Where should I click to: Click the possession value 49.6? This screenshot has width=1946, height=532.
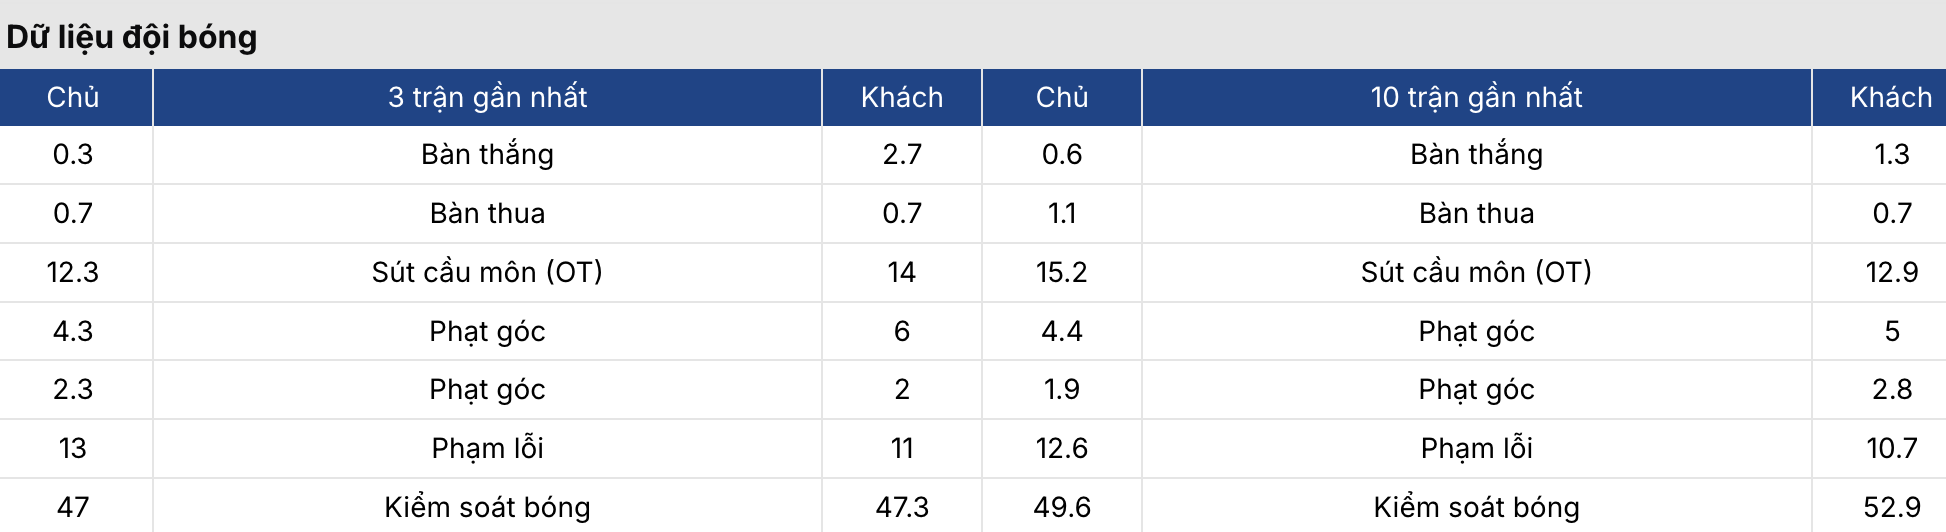click(x=1061, y=507)
